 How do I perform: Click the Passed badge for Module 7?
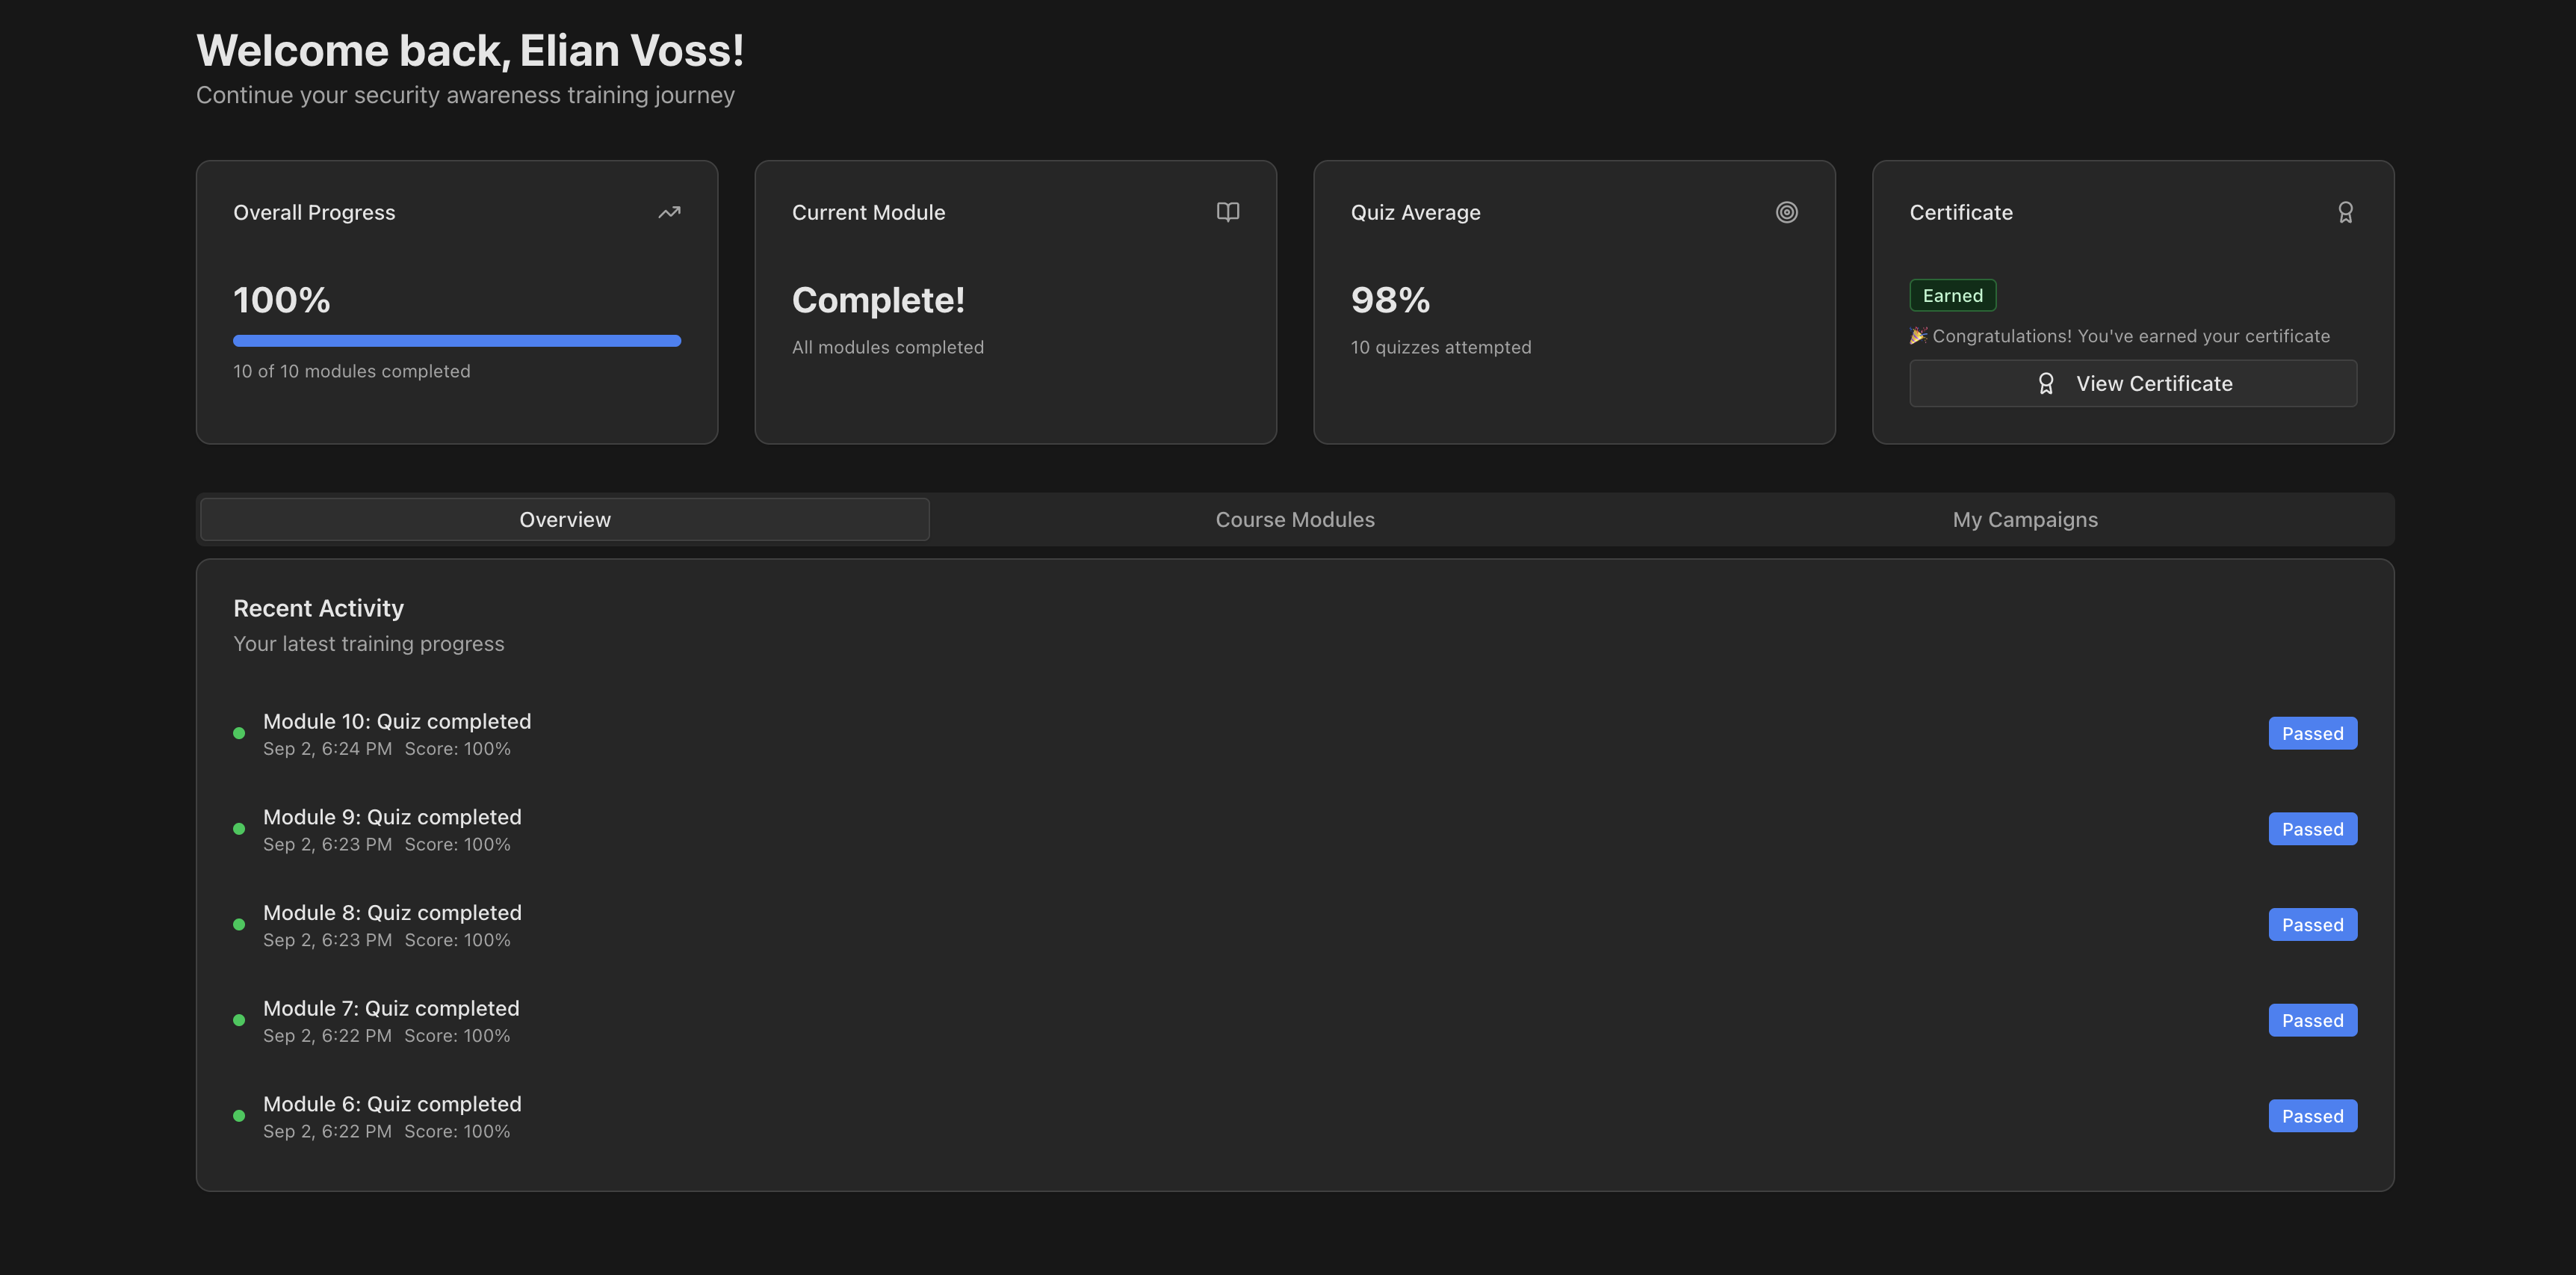2311,1021
